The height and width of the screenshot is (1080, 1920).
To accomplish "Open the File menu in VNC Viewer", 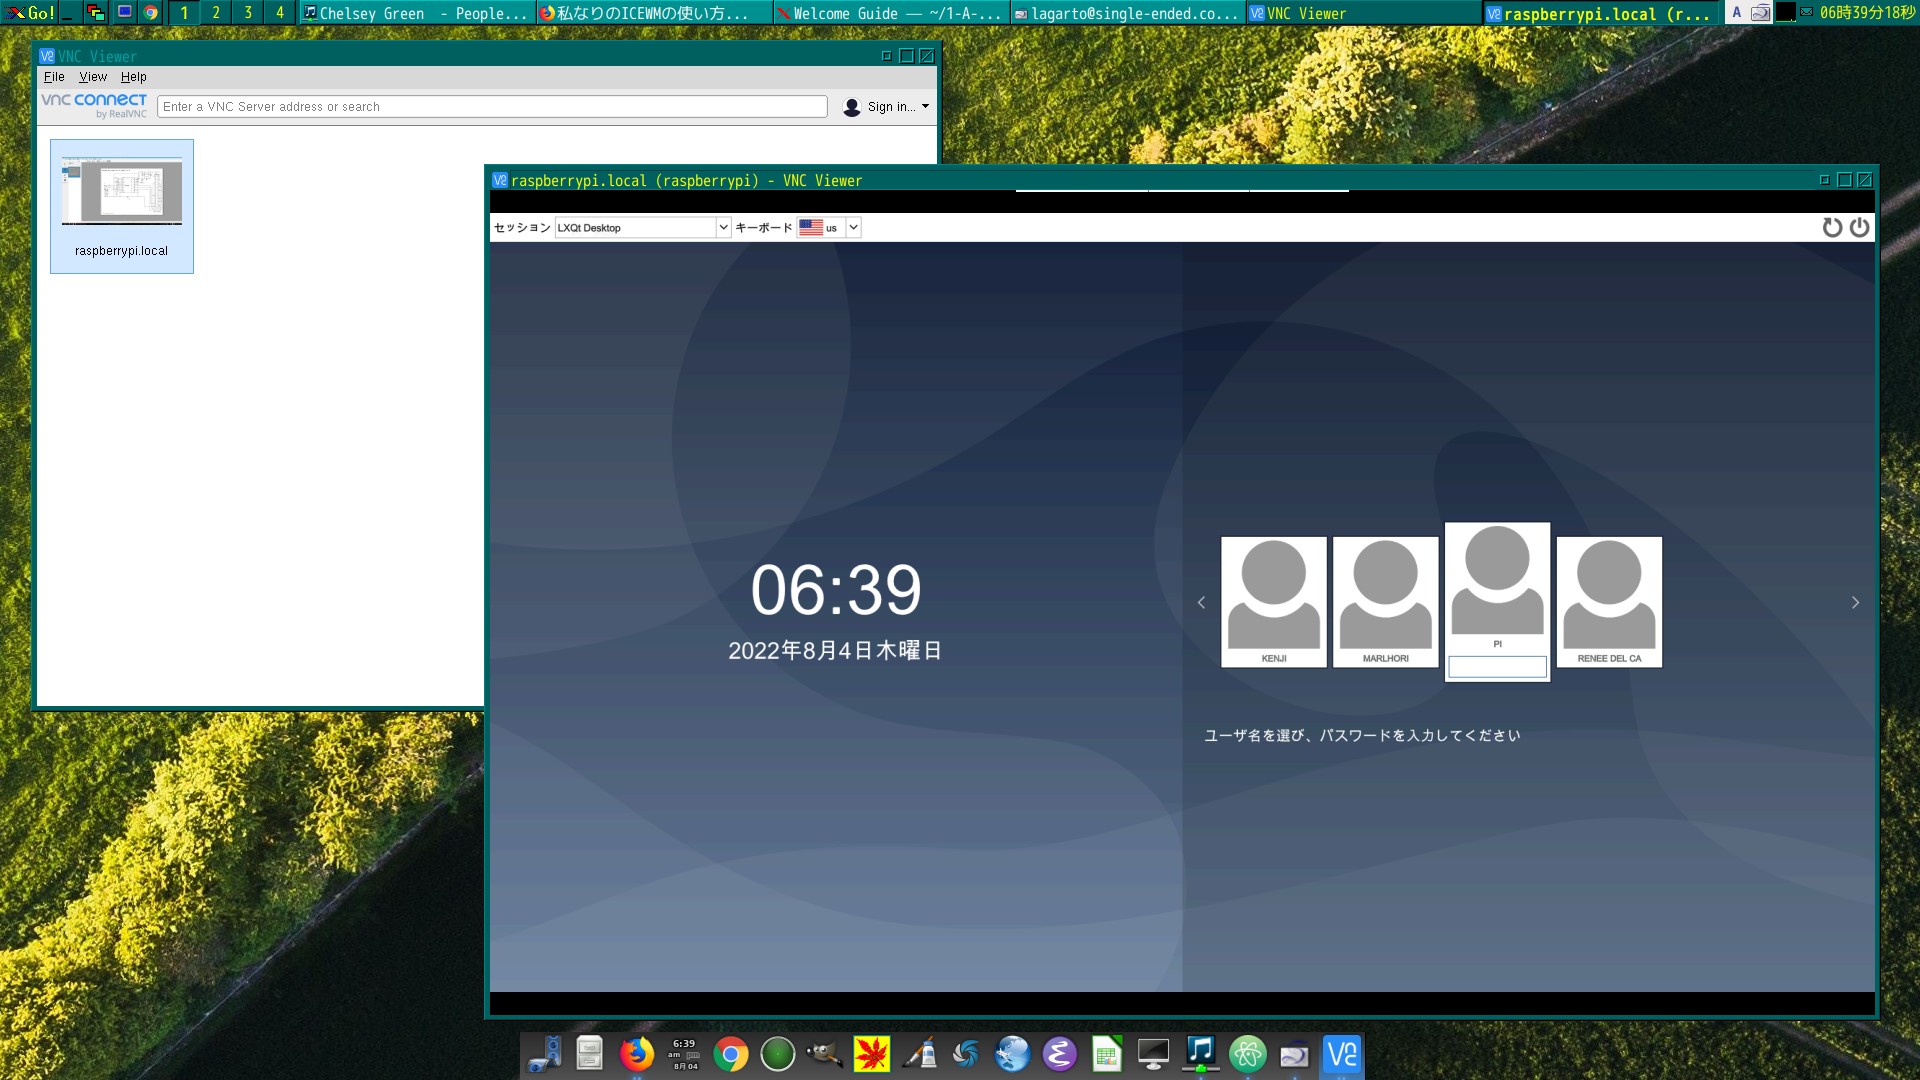I will [x=56, y=76].
